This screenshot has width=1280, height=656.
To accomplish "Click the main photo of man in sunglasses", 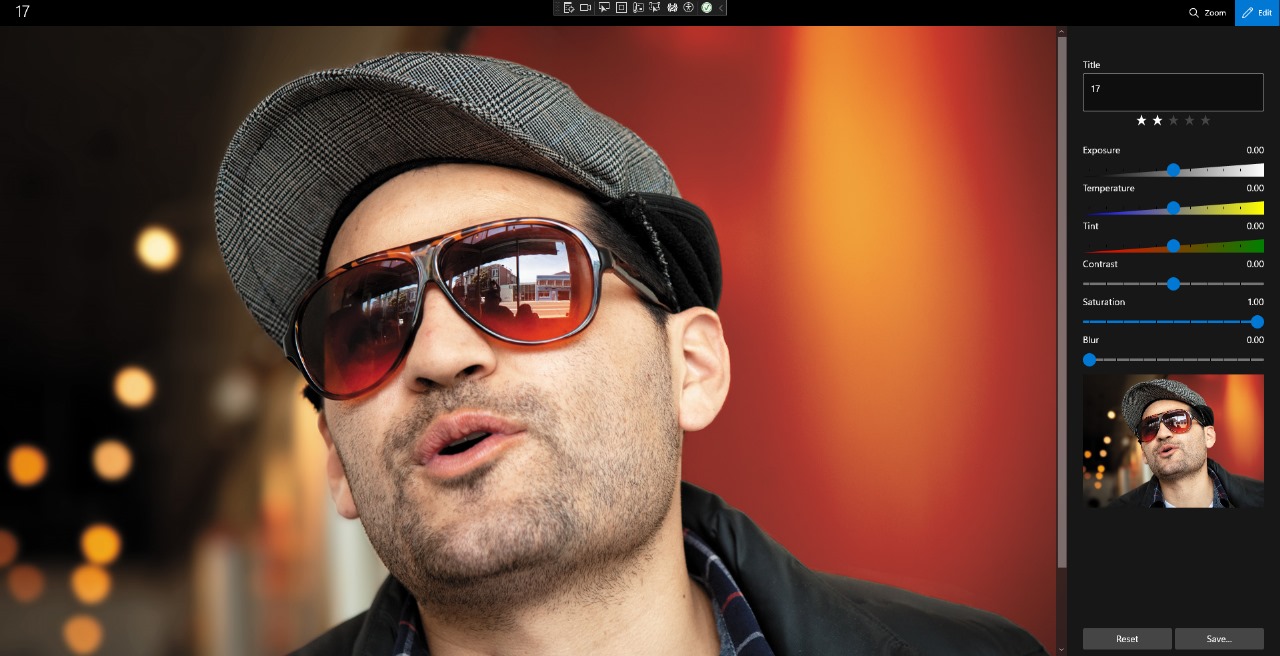I will pos(528,341).
